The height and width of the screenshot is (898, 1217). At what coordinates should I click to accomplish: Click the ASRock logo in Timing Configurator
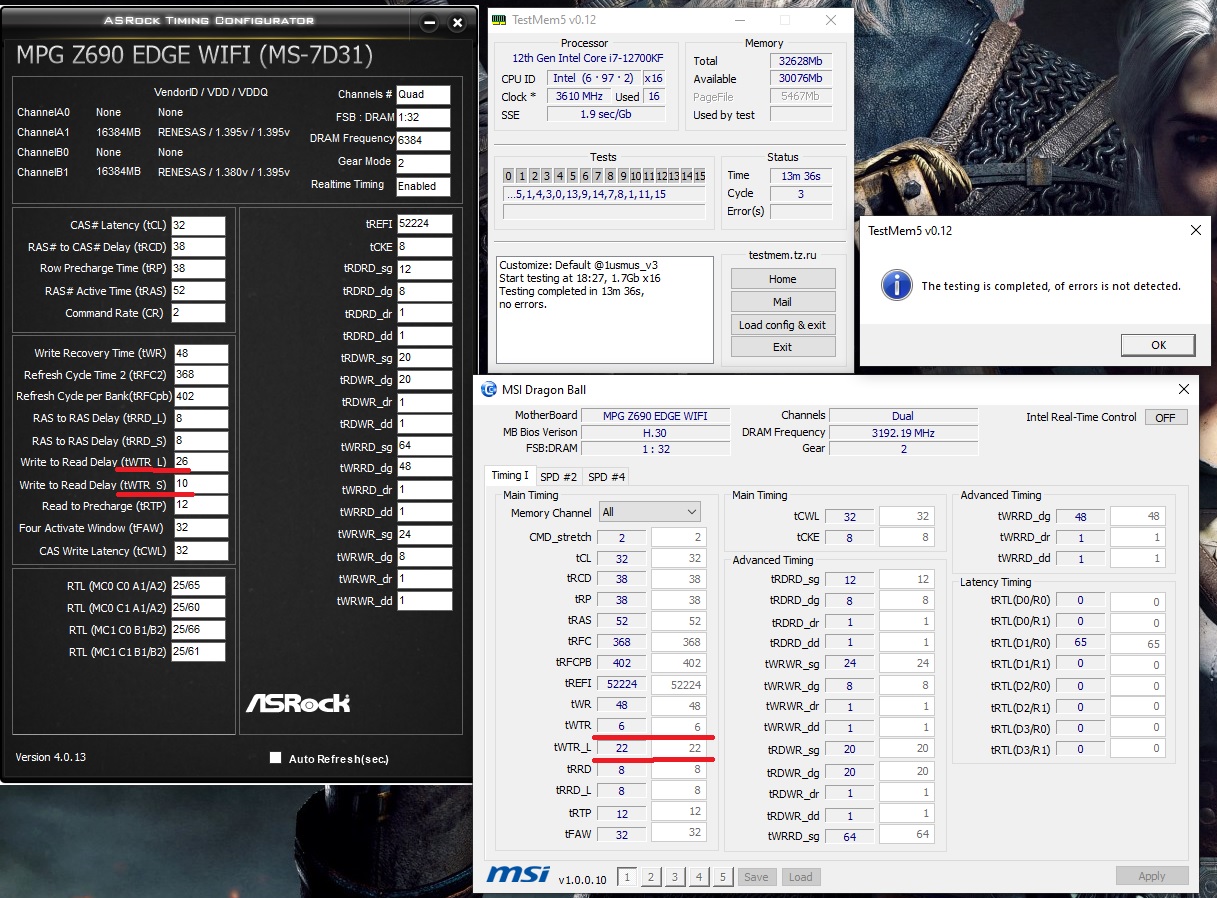pyautogui.click(x=298, y=703)
